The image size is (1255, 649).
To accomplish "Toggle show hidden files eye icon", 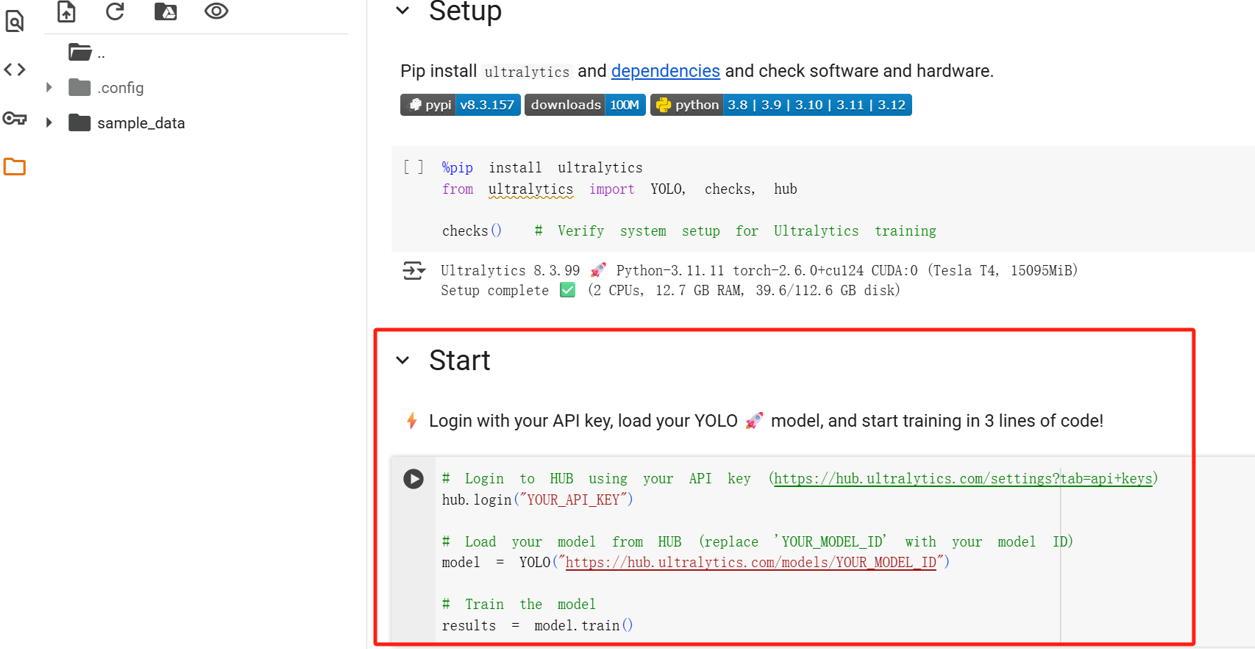I will click(216, 11).
